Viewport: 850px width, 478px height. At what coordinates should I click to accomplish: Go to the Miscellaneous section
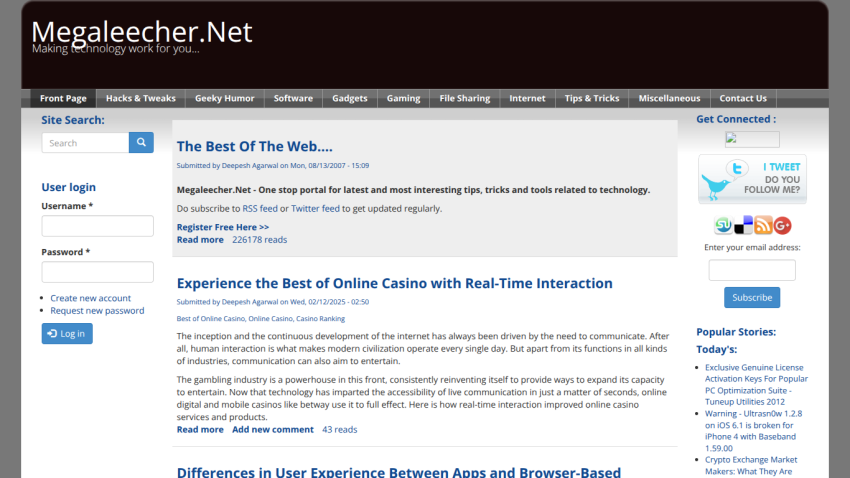[669, 98]
